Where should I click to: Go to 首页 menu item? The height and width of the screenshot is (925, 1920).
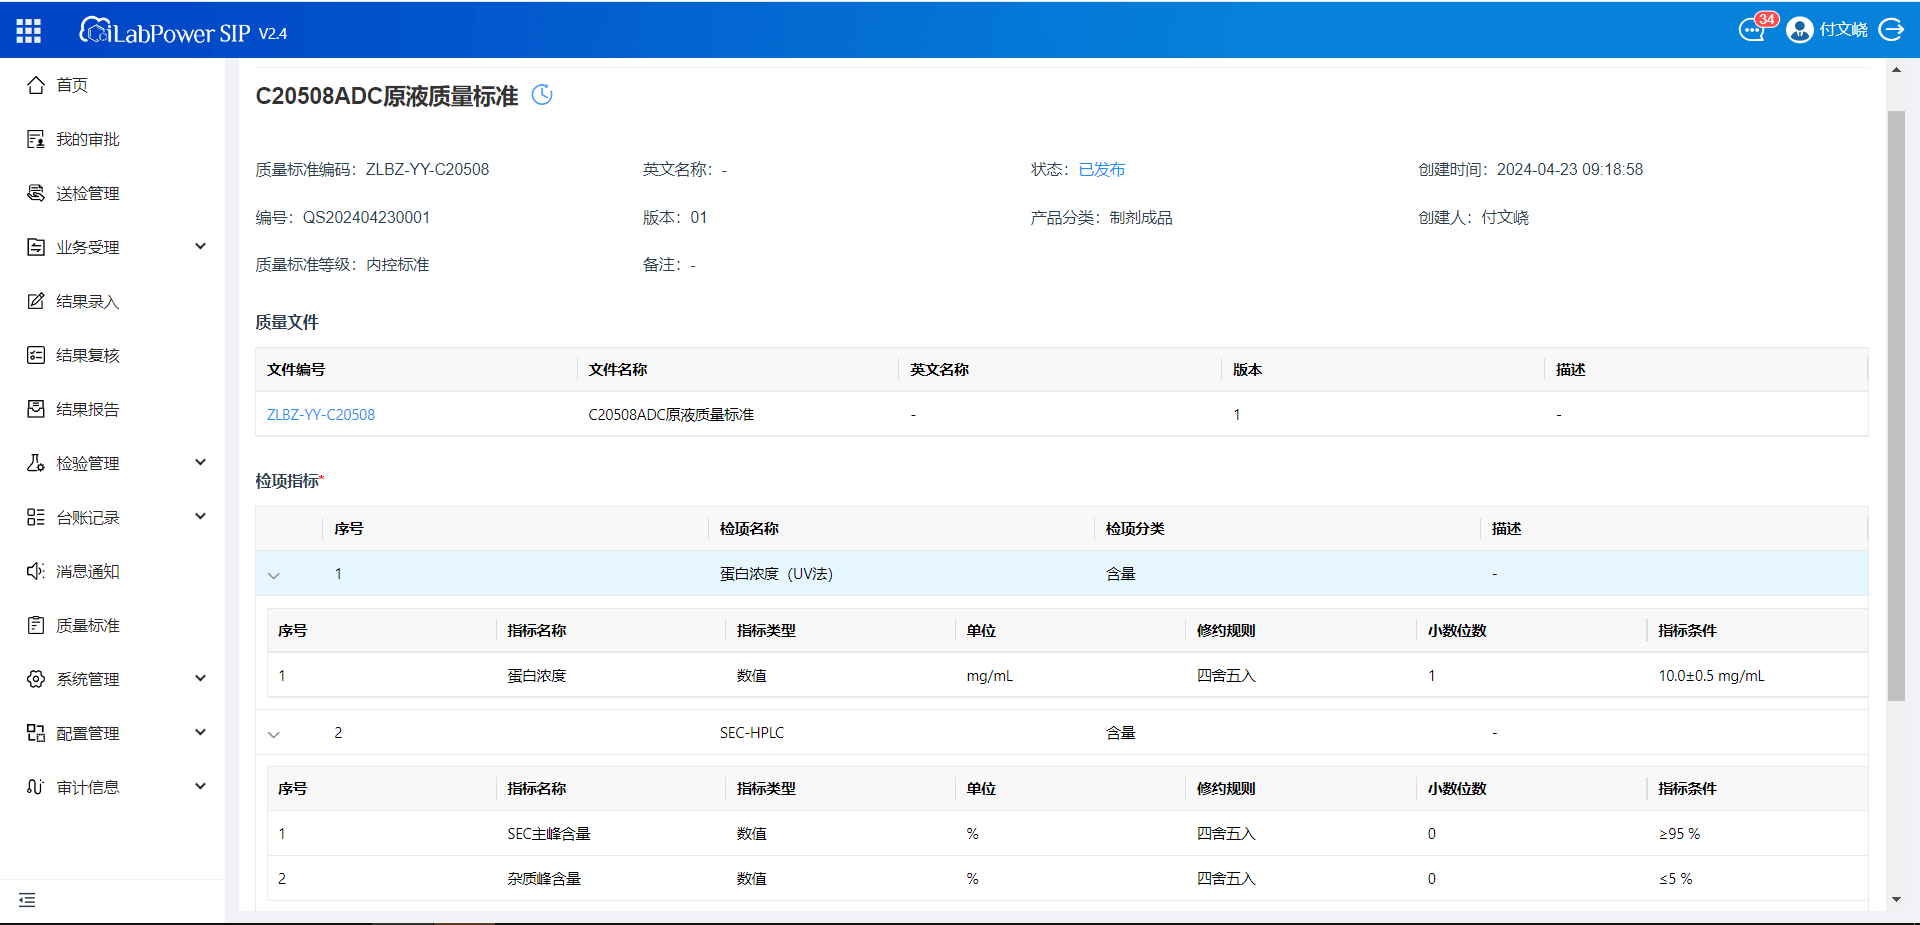[72, 85]
